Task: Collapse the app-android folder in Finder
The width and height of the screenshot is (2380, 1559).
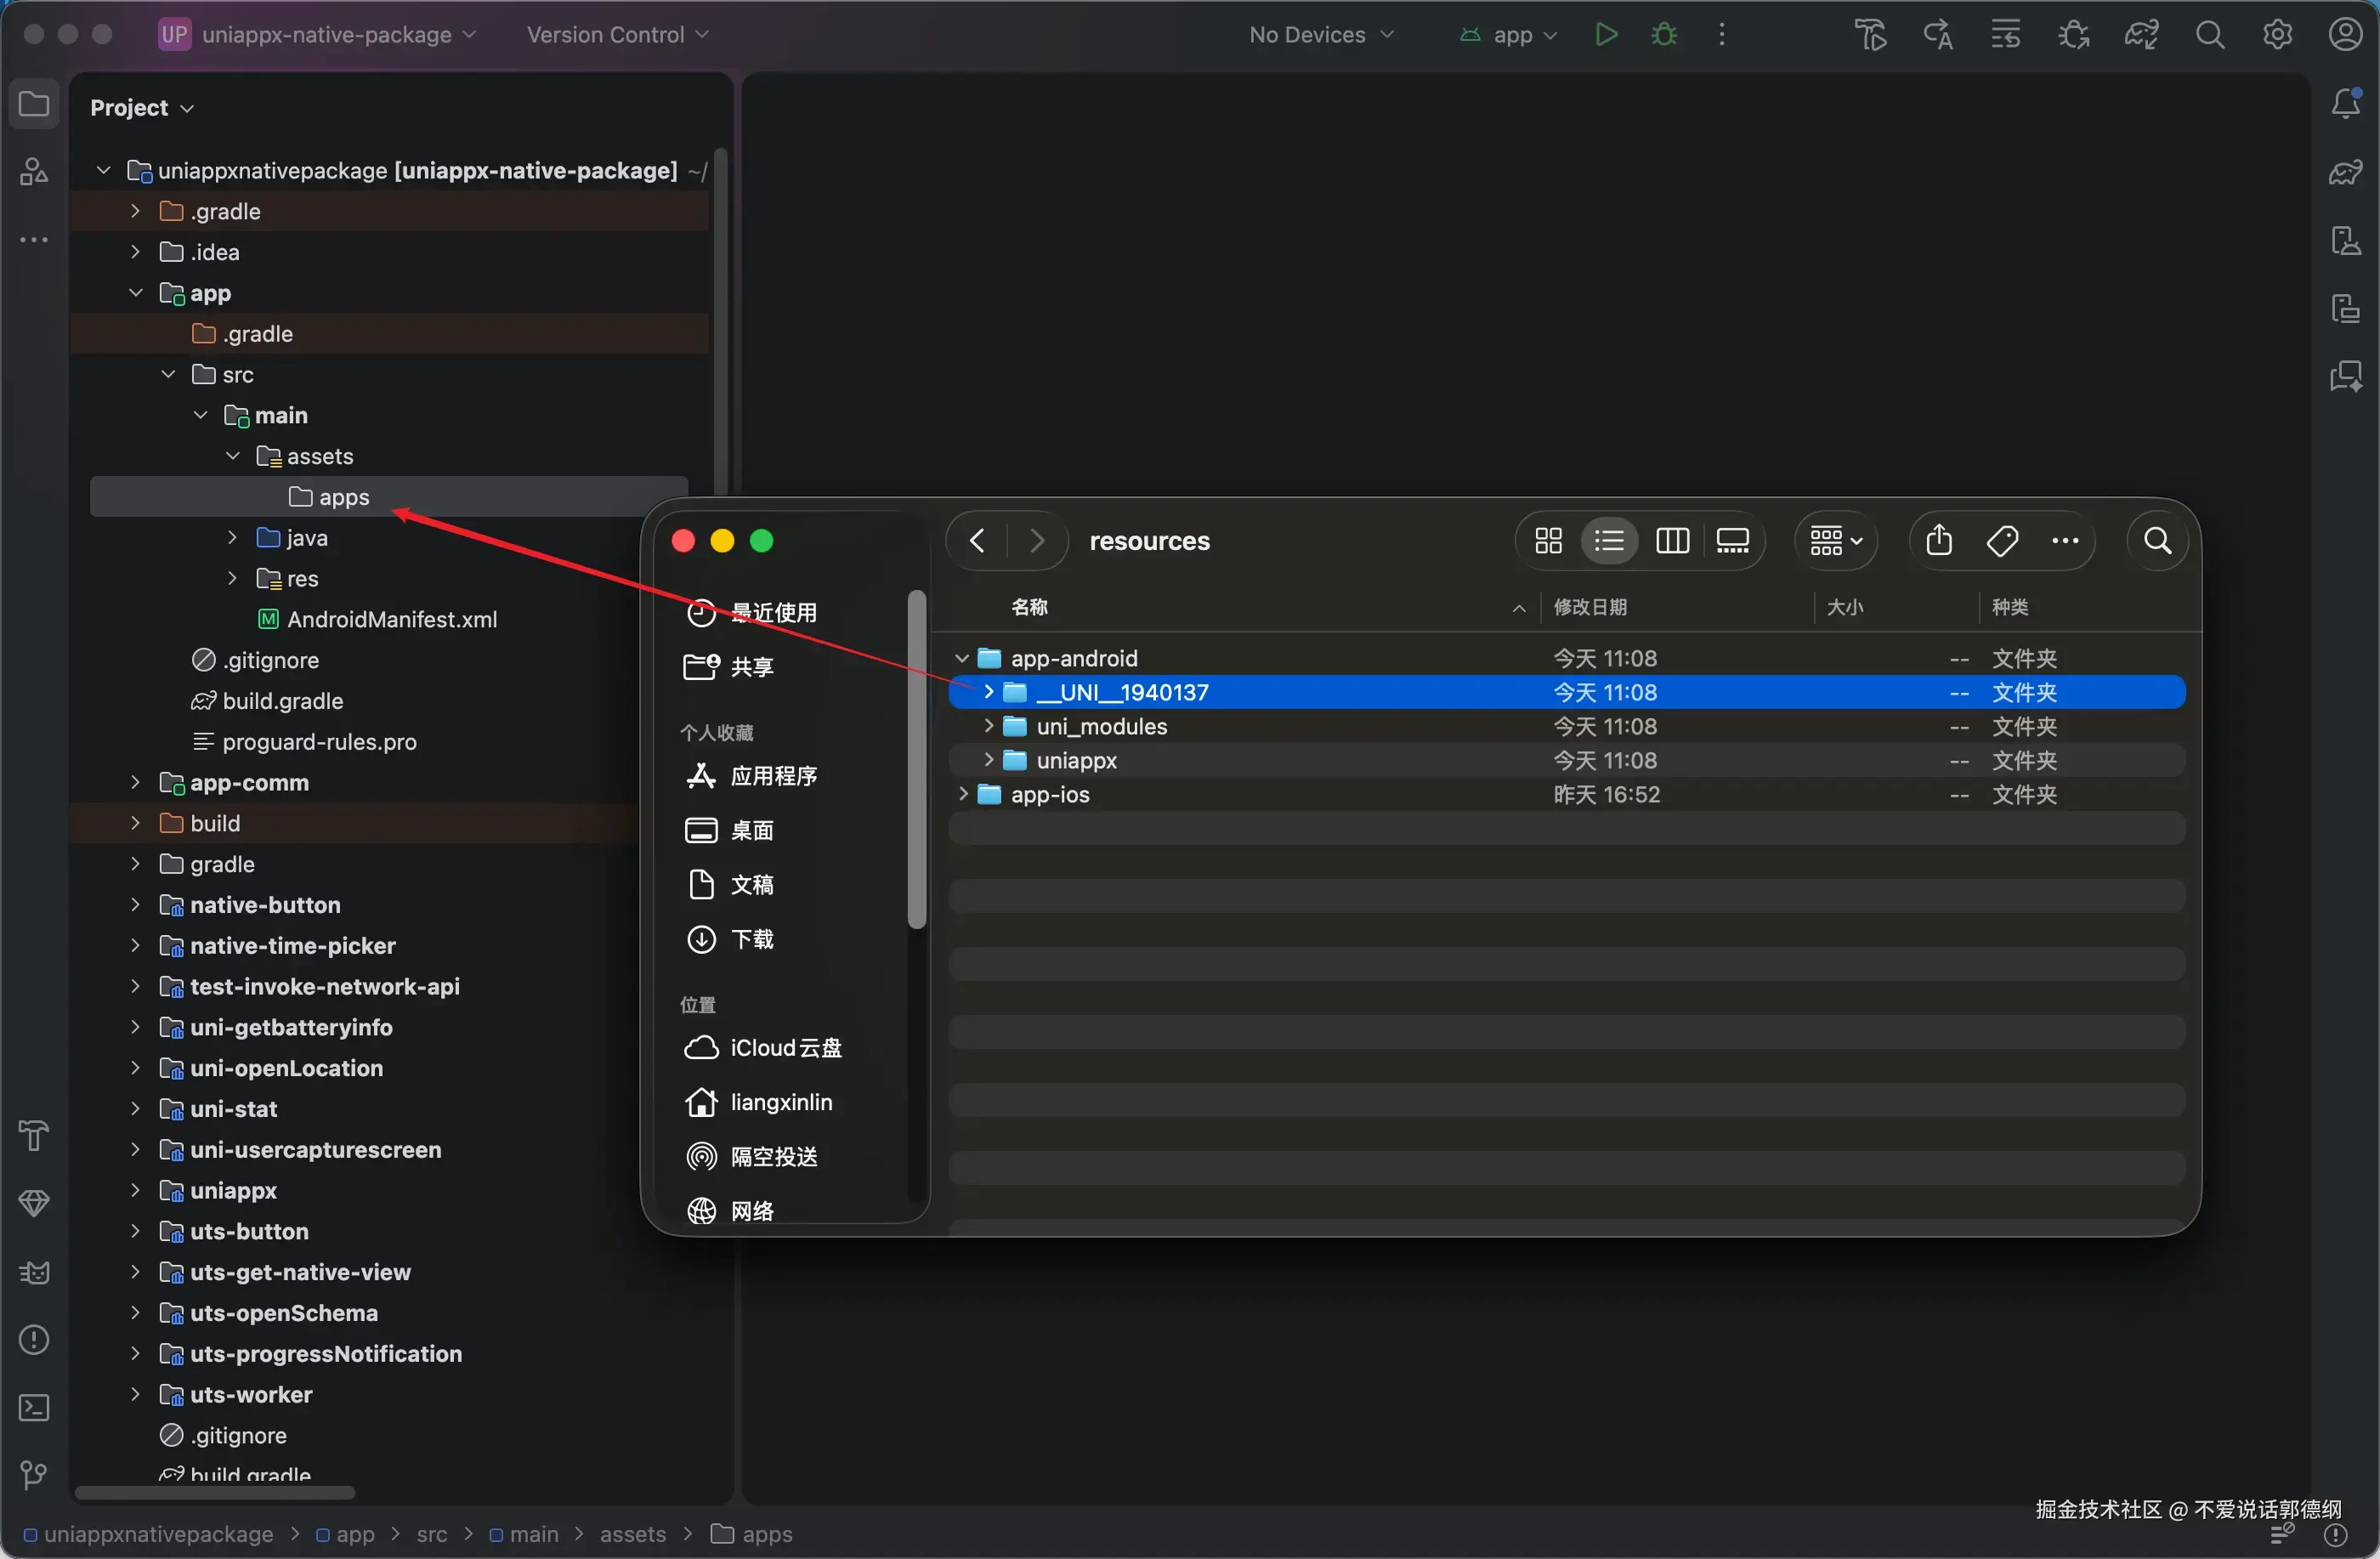Action: click(x=962, y=658)
